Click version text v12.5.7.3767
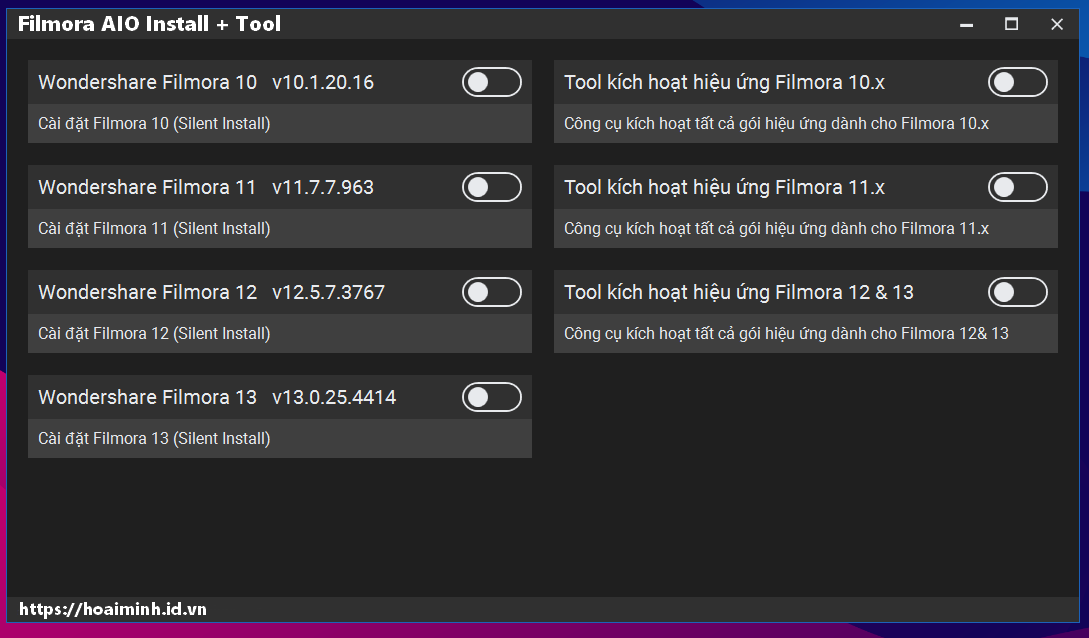The image size is (1089, 638). (329, 292)
